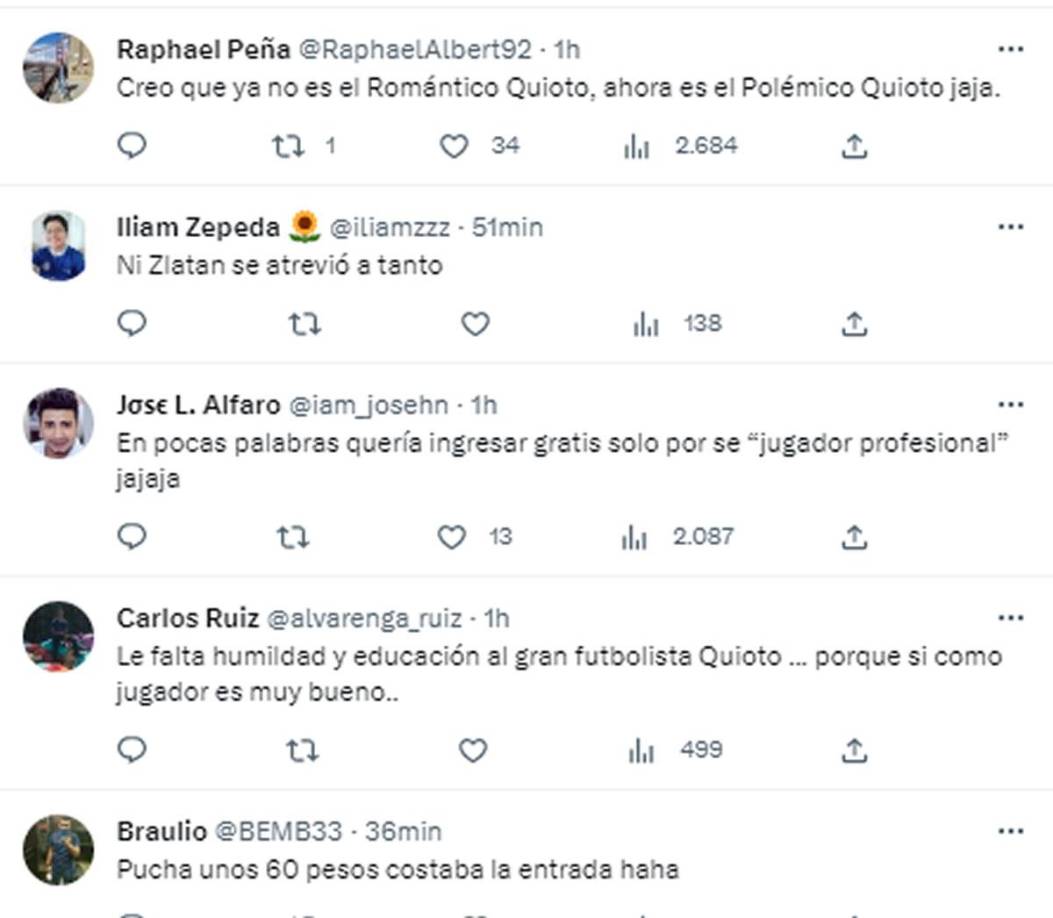Image resolution: width=1053 pixels, height=918 pixels.
Task: Like Jose L. Alfaro's tweet
Action: click(x=457, y=537)
